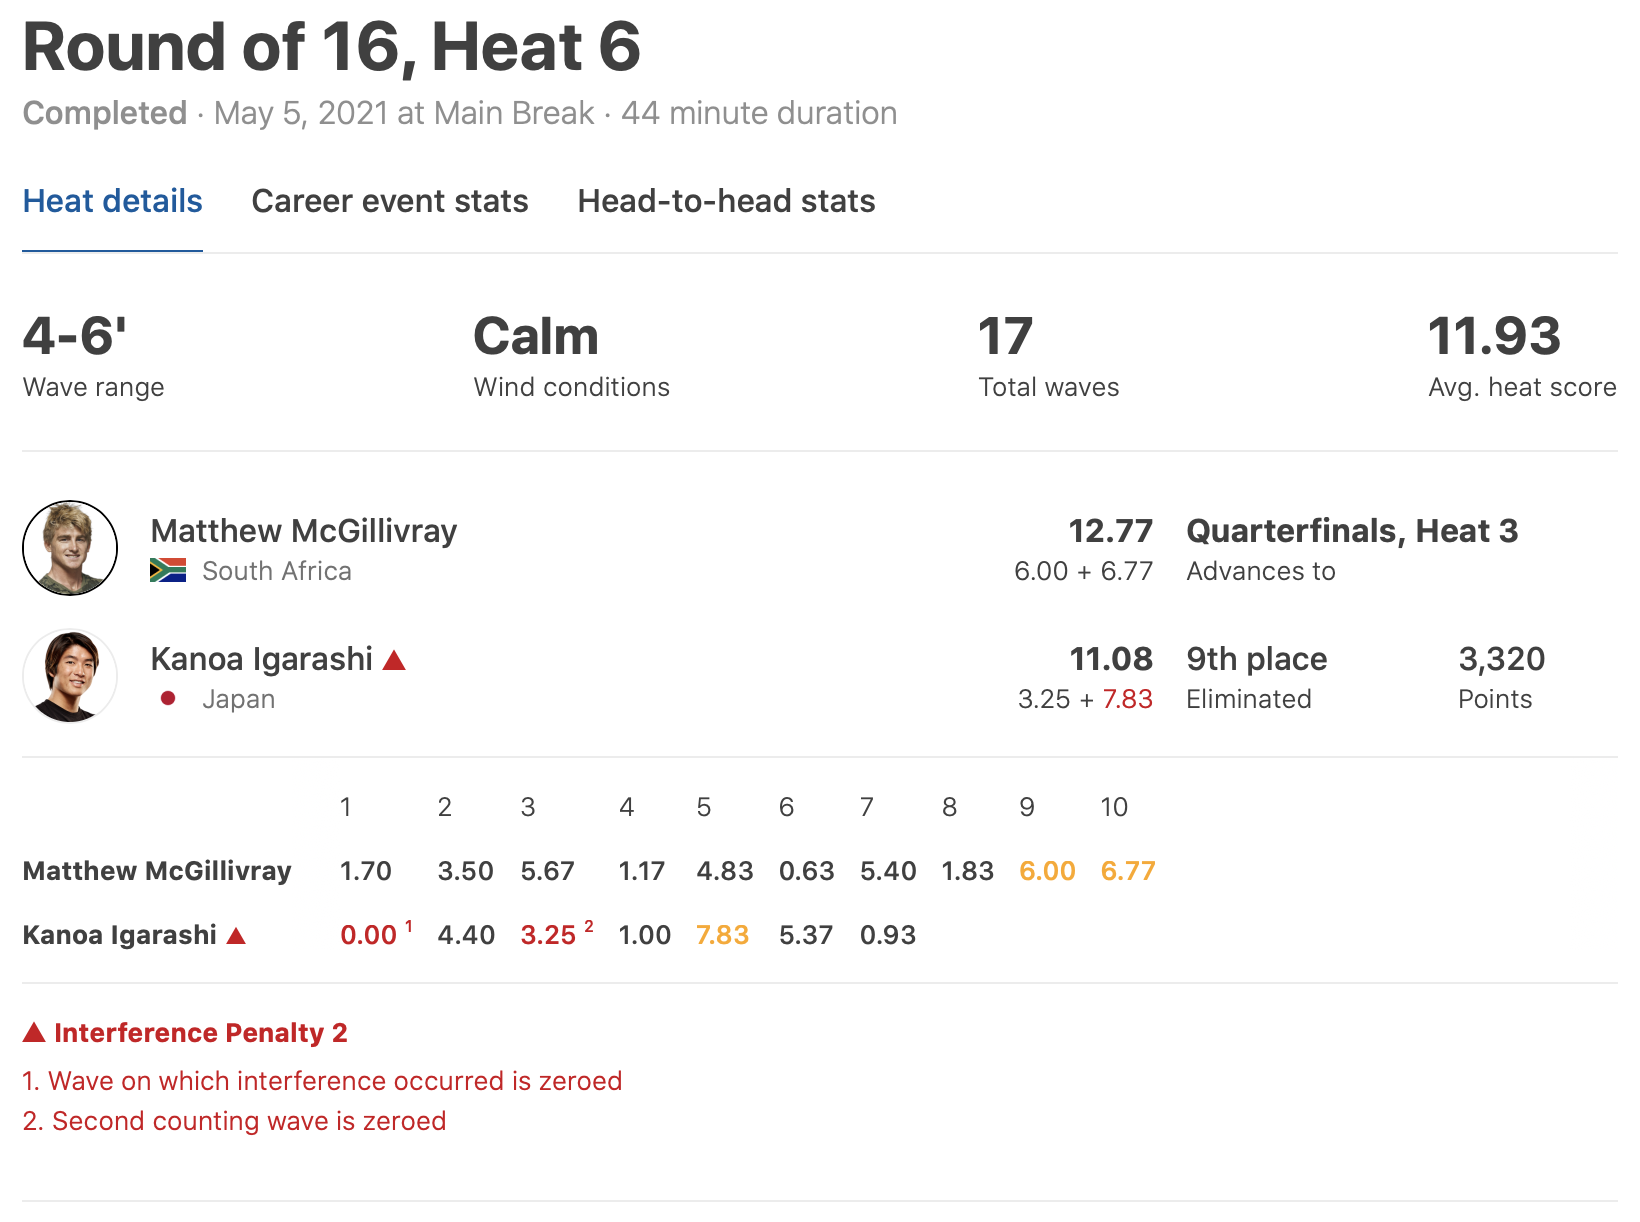Click the South Africa flag icon
Screen dimensions: 1640x1222
[168, 570]
